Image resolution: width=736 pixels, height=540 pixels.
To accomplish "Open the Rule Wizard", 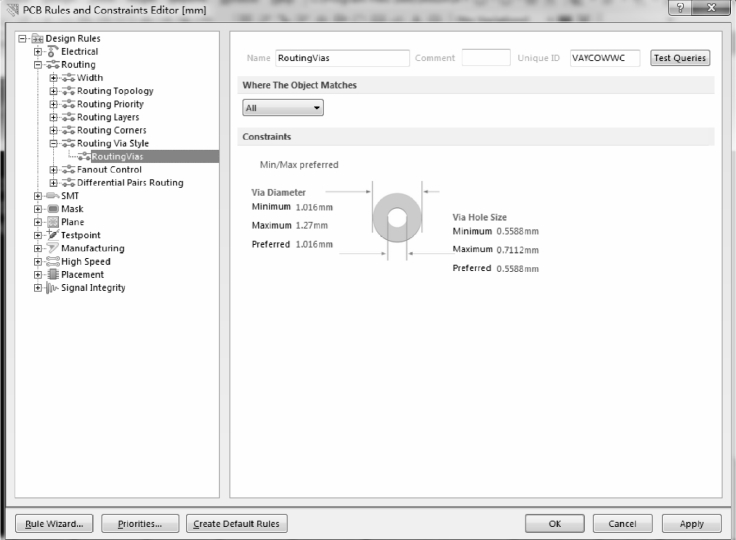I will [54, 524].
